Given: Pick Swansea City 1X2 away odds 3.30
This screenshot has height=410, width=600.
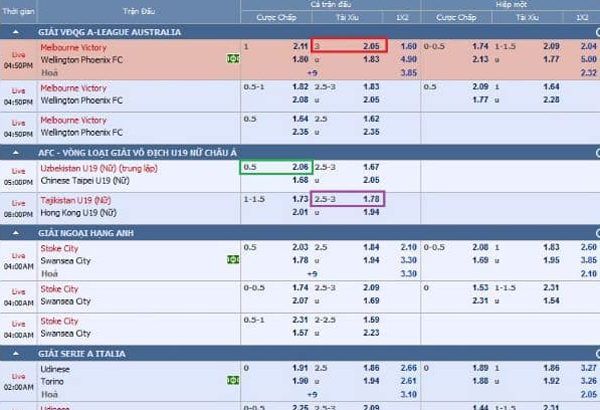Looking at the screenshot, I should click(409, 260).
